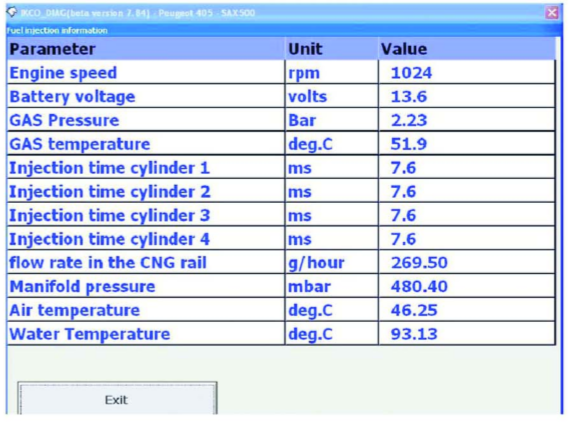570x435 pixels.
Task: Click the 1024 engine speed value
Action: coord(412,73)
